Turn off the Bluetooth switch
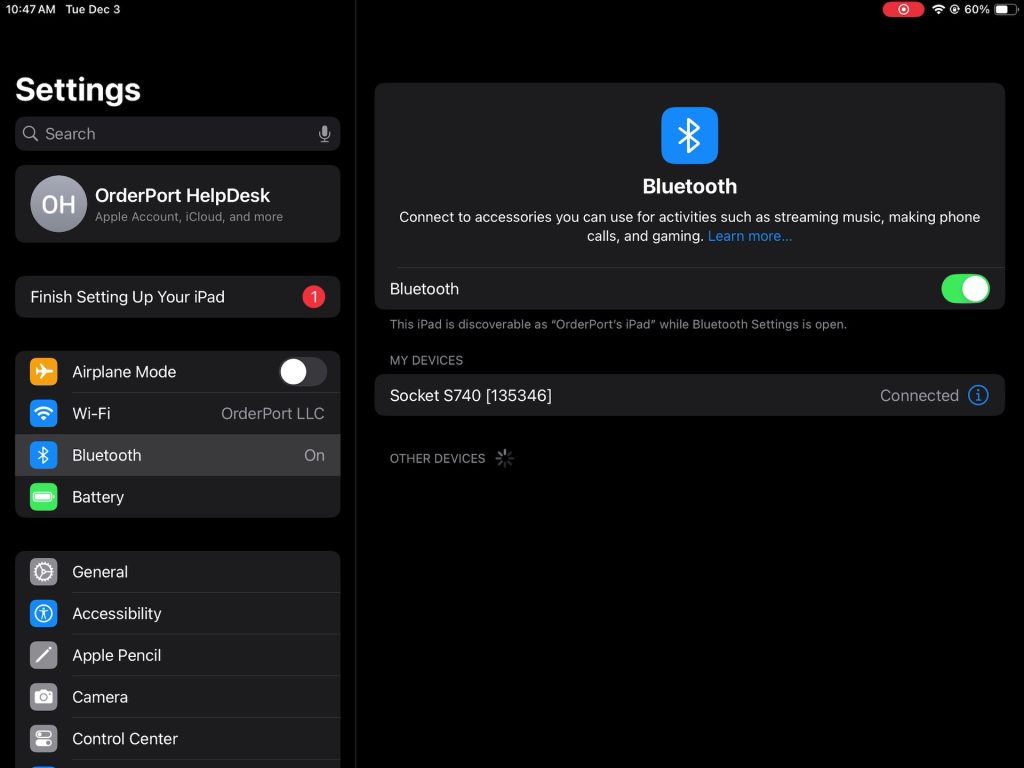1024x768 pixels. [x=964, y=289]
